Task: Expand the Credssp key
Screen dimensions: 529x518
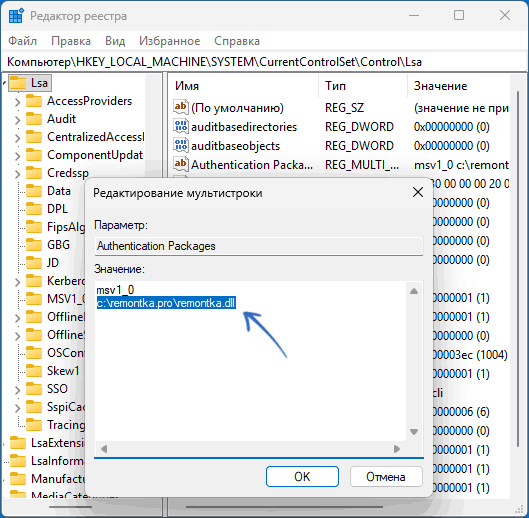Action: [x=18, y=173]
